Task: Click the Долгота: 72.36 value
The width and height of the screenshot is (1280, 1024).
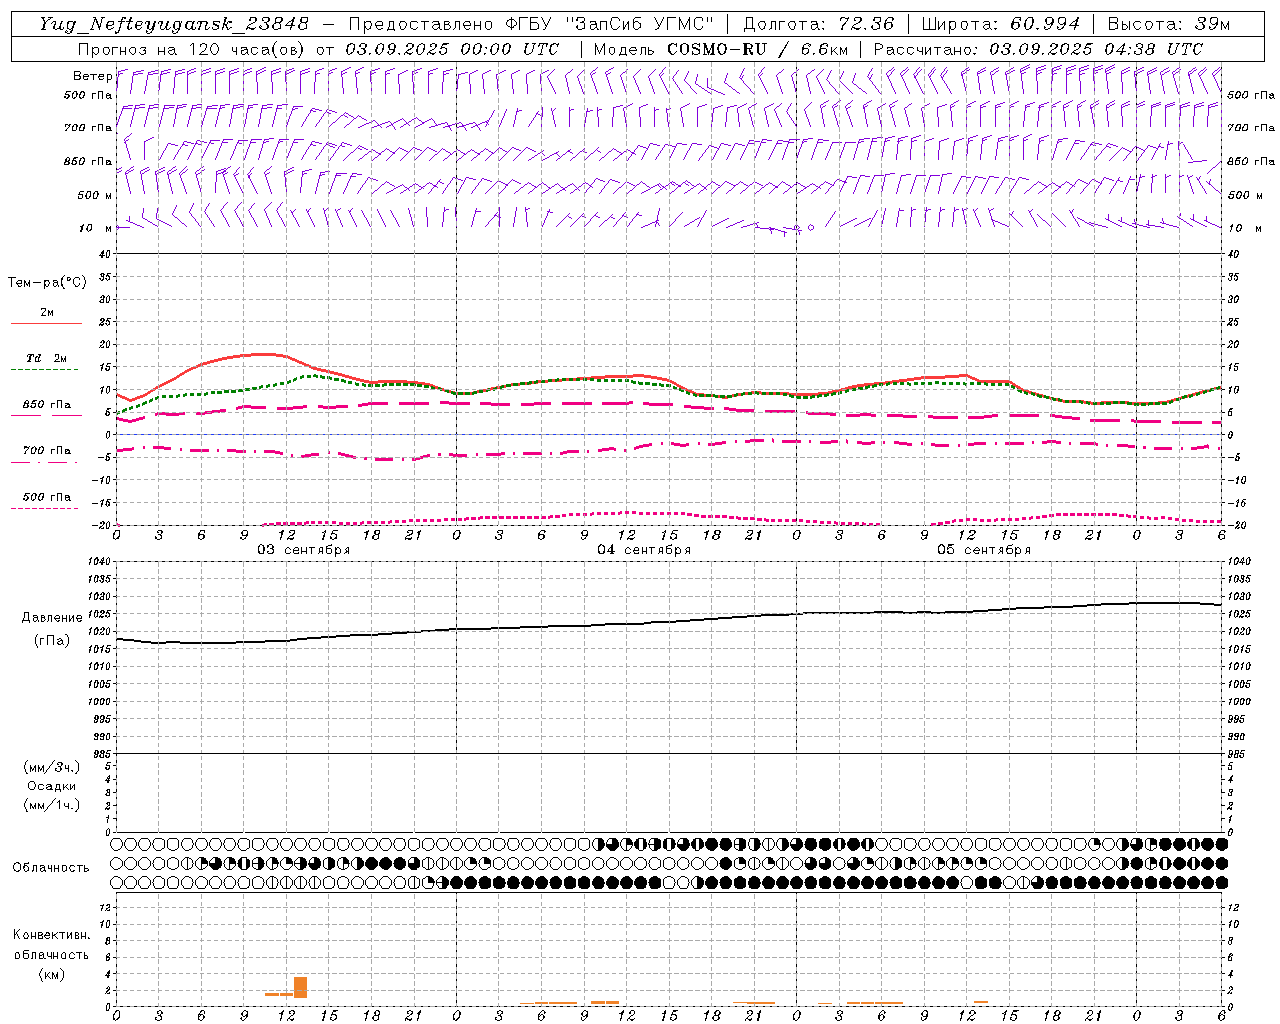Action: [818, 24]
